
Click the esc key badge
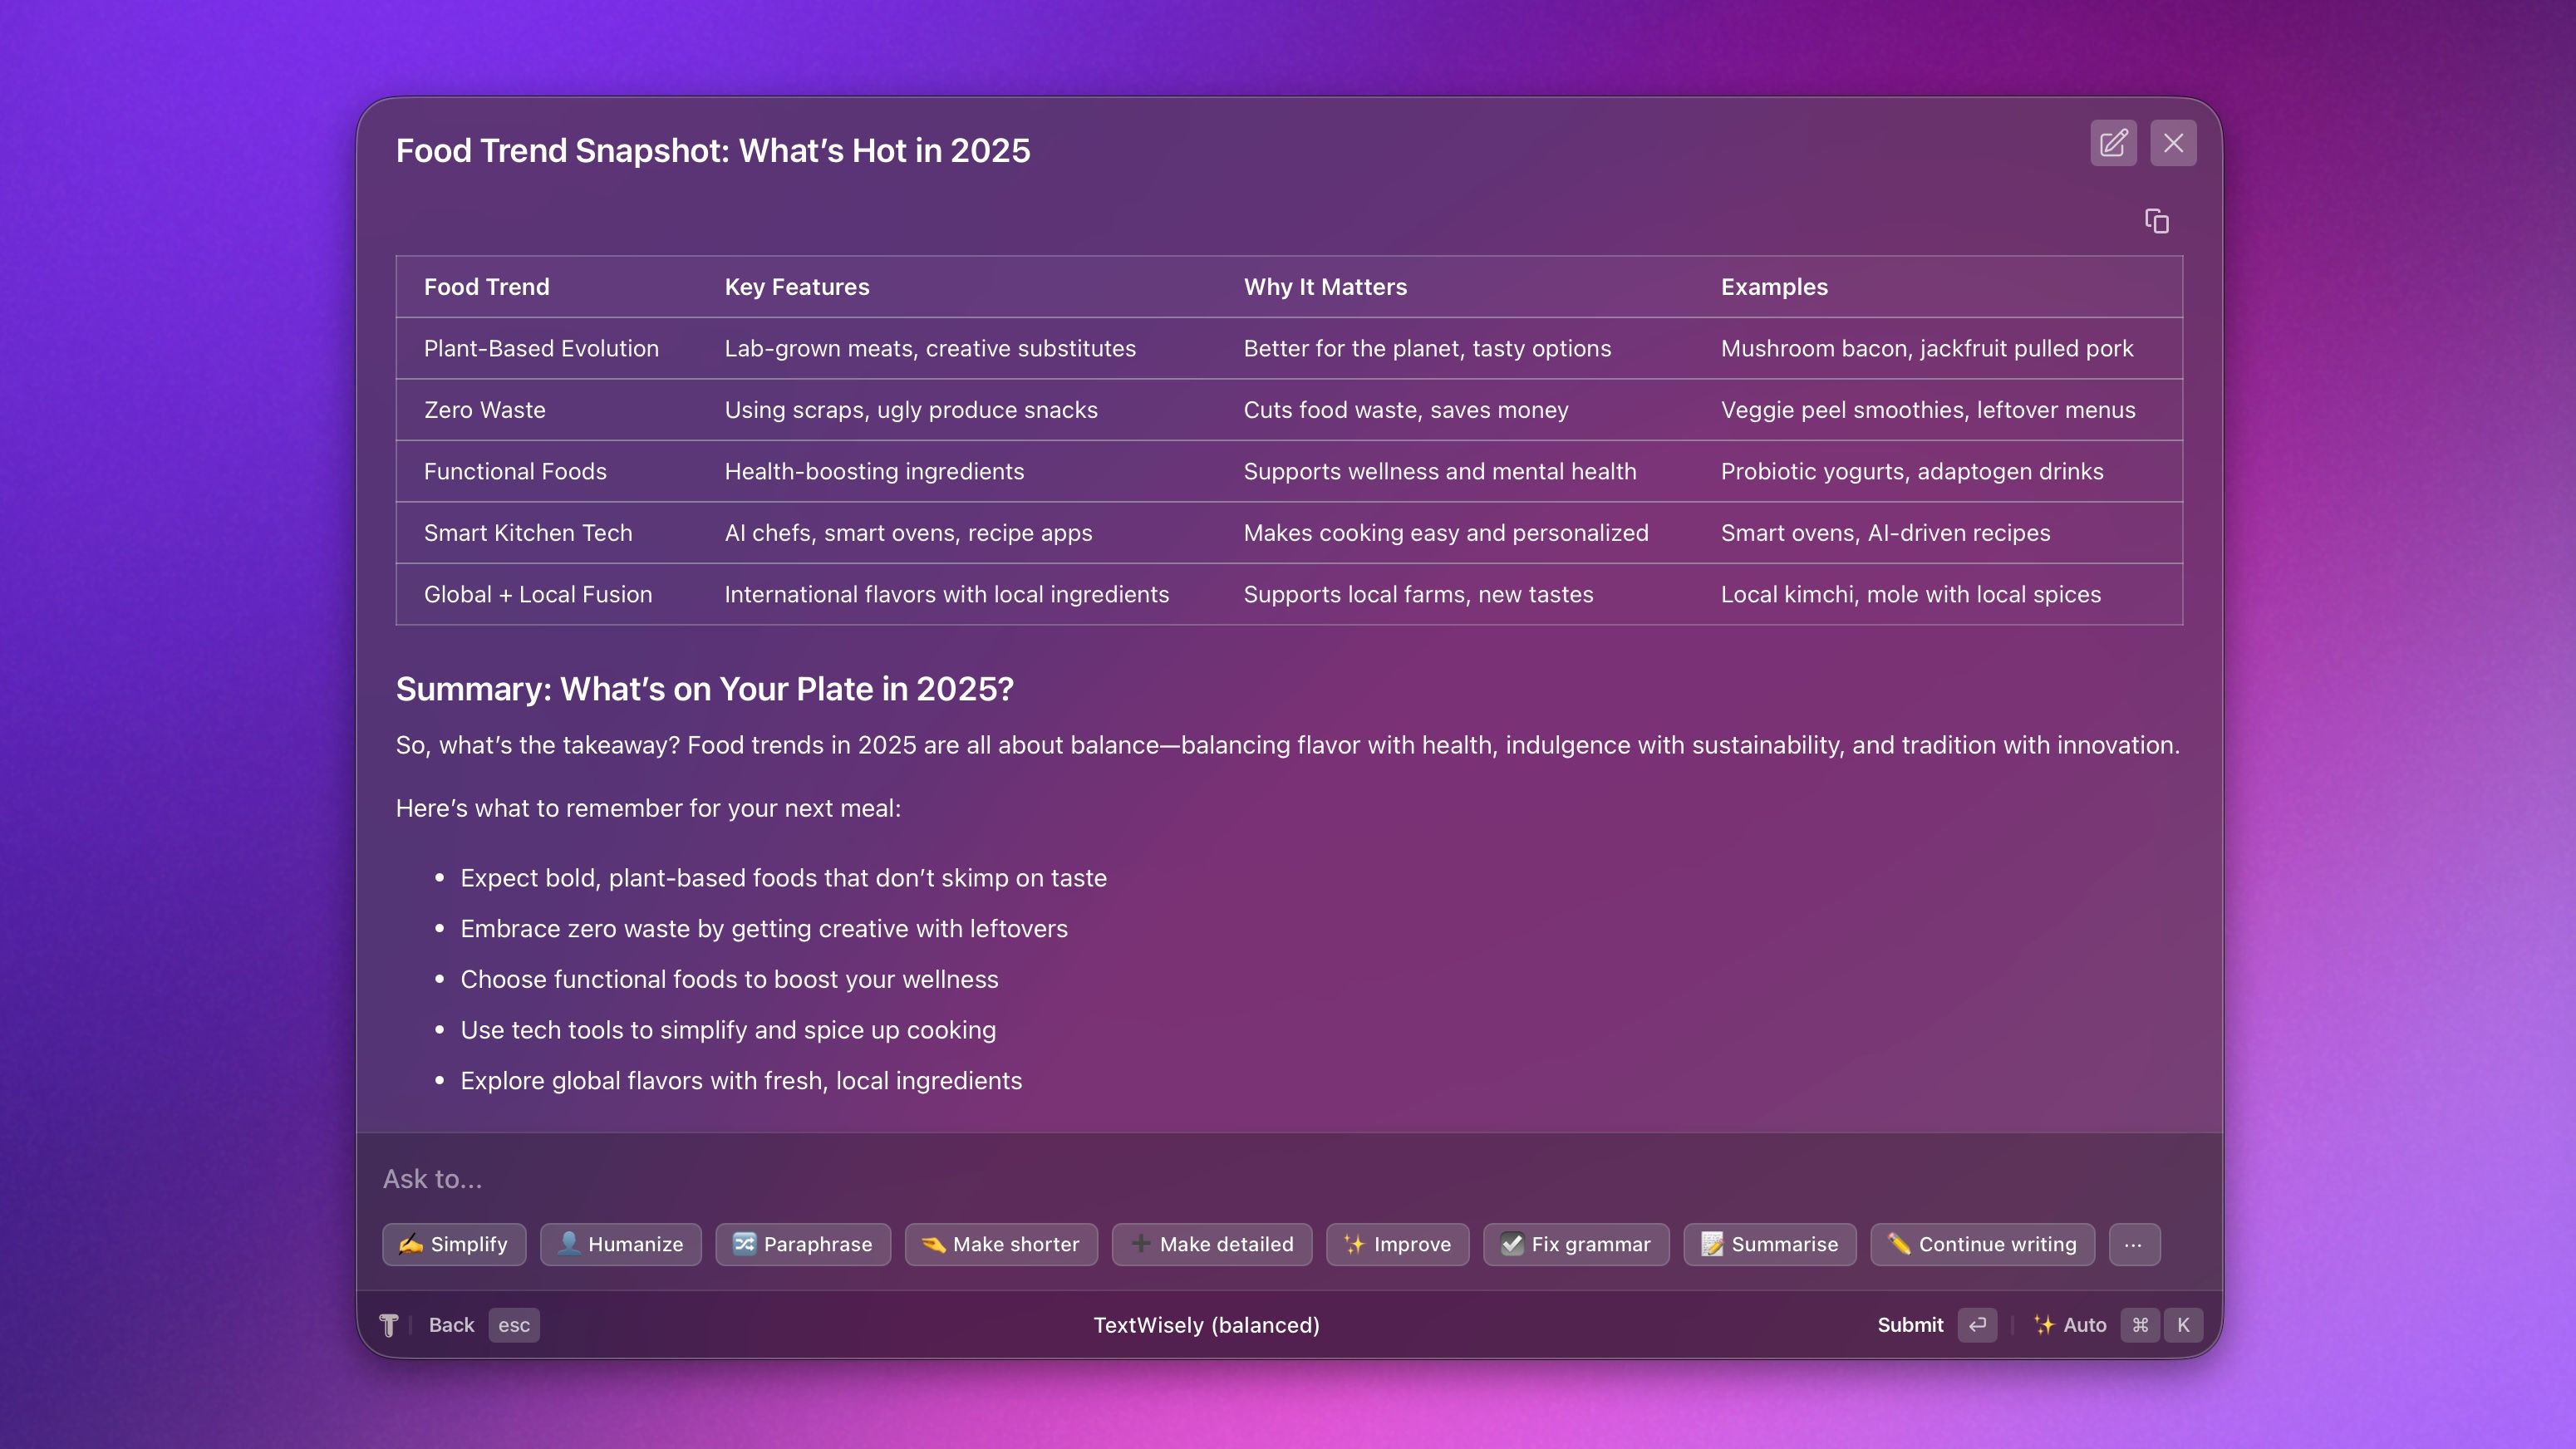(513, 1325)
